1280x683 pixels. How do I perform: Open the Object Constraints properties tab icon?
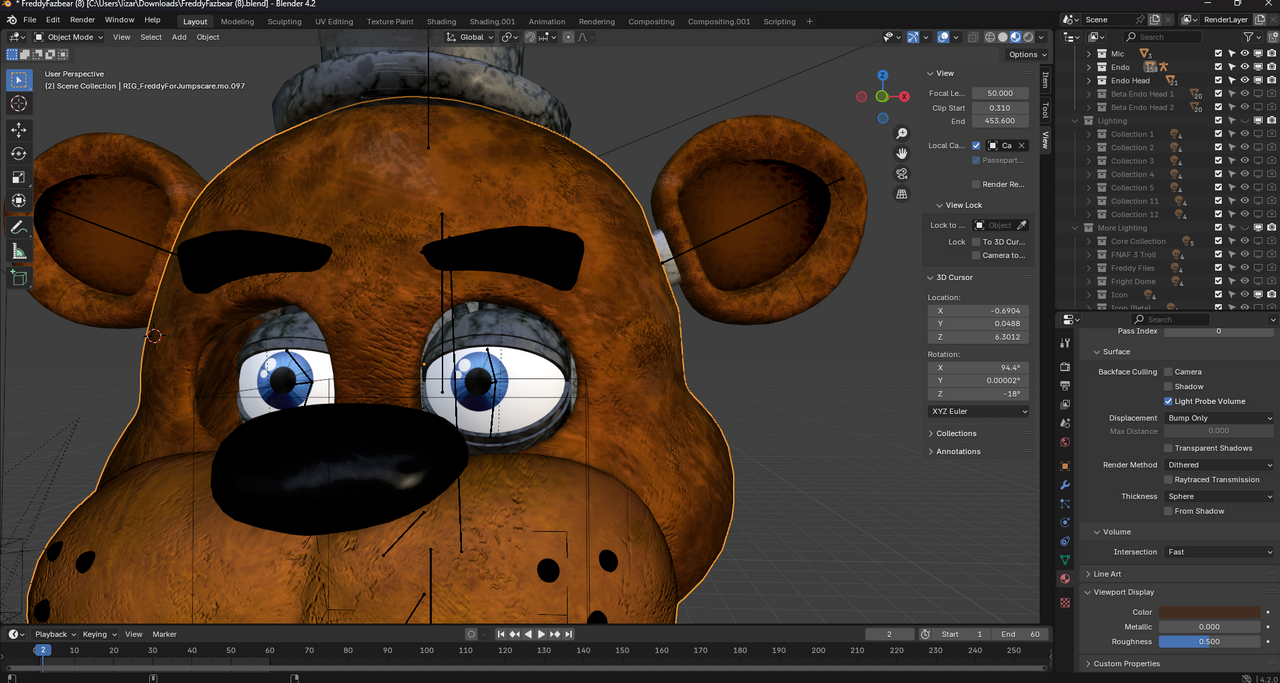(x=1065, y=542)
